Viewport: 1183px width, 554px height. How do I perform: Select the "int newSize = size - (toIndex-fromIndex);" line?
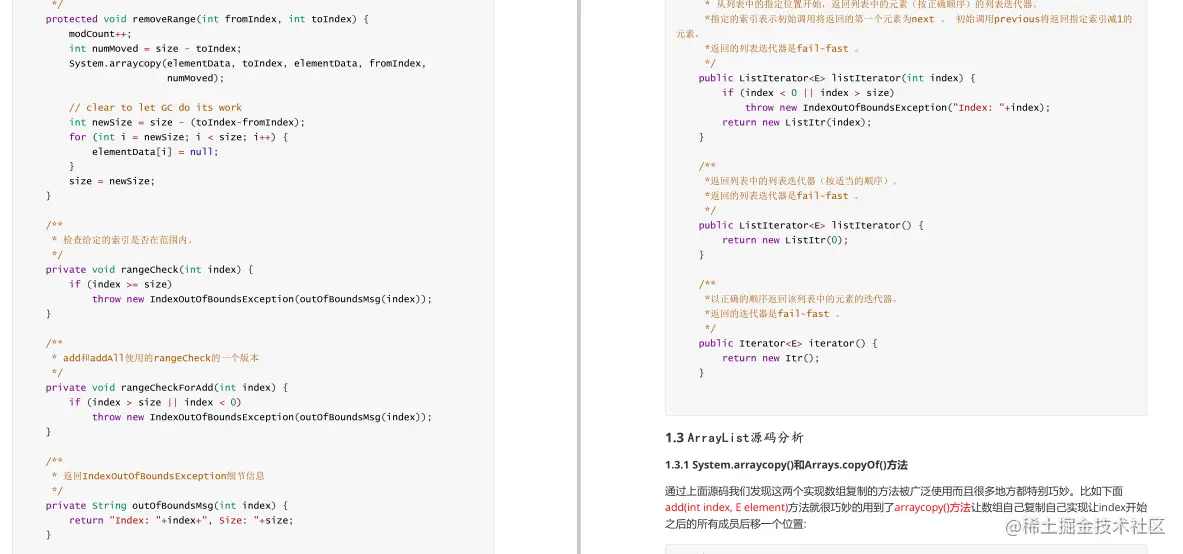(186, 122)
